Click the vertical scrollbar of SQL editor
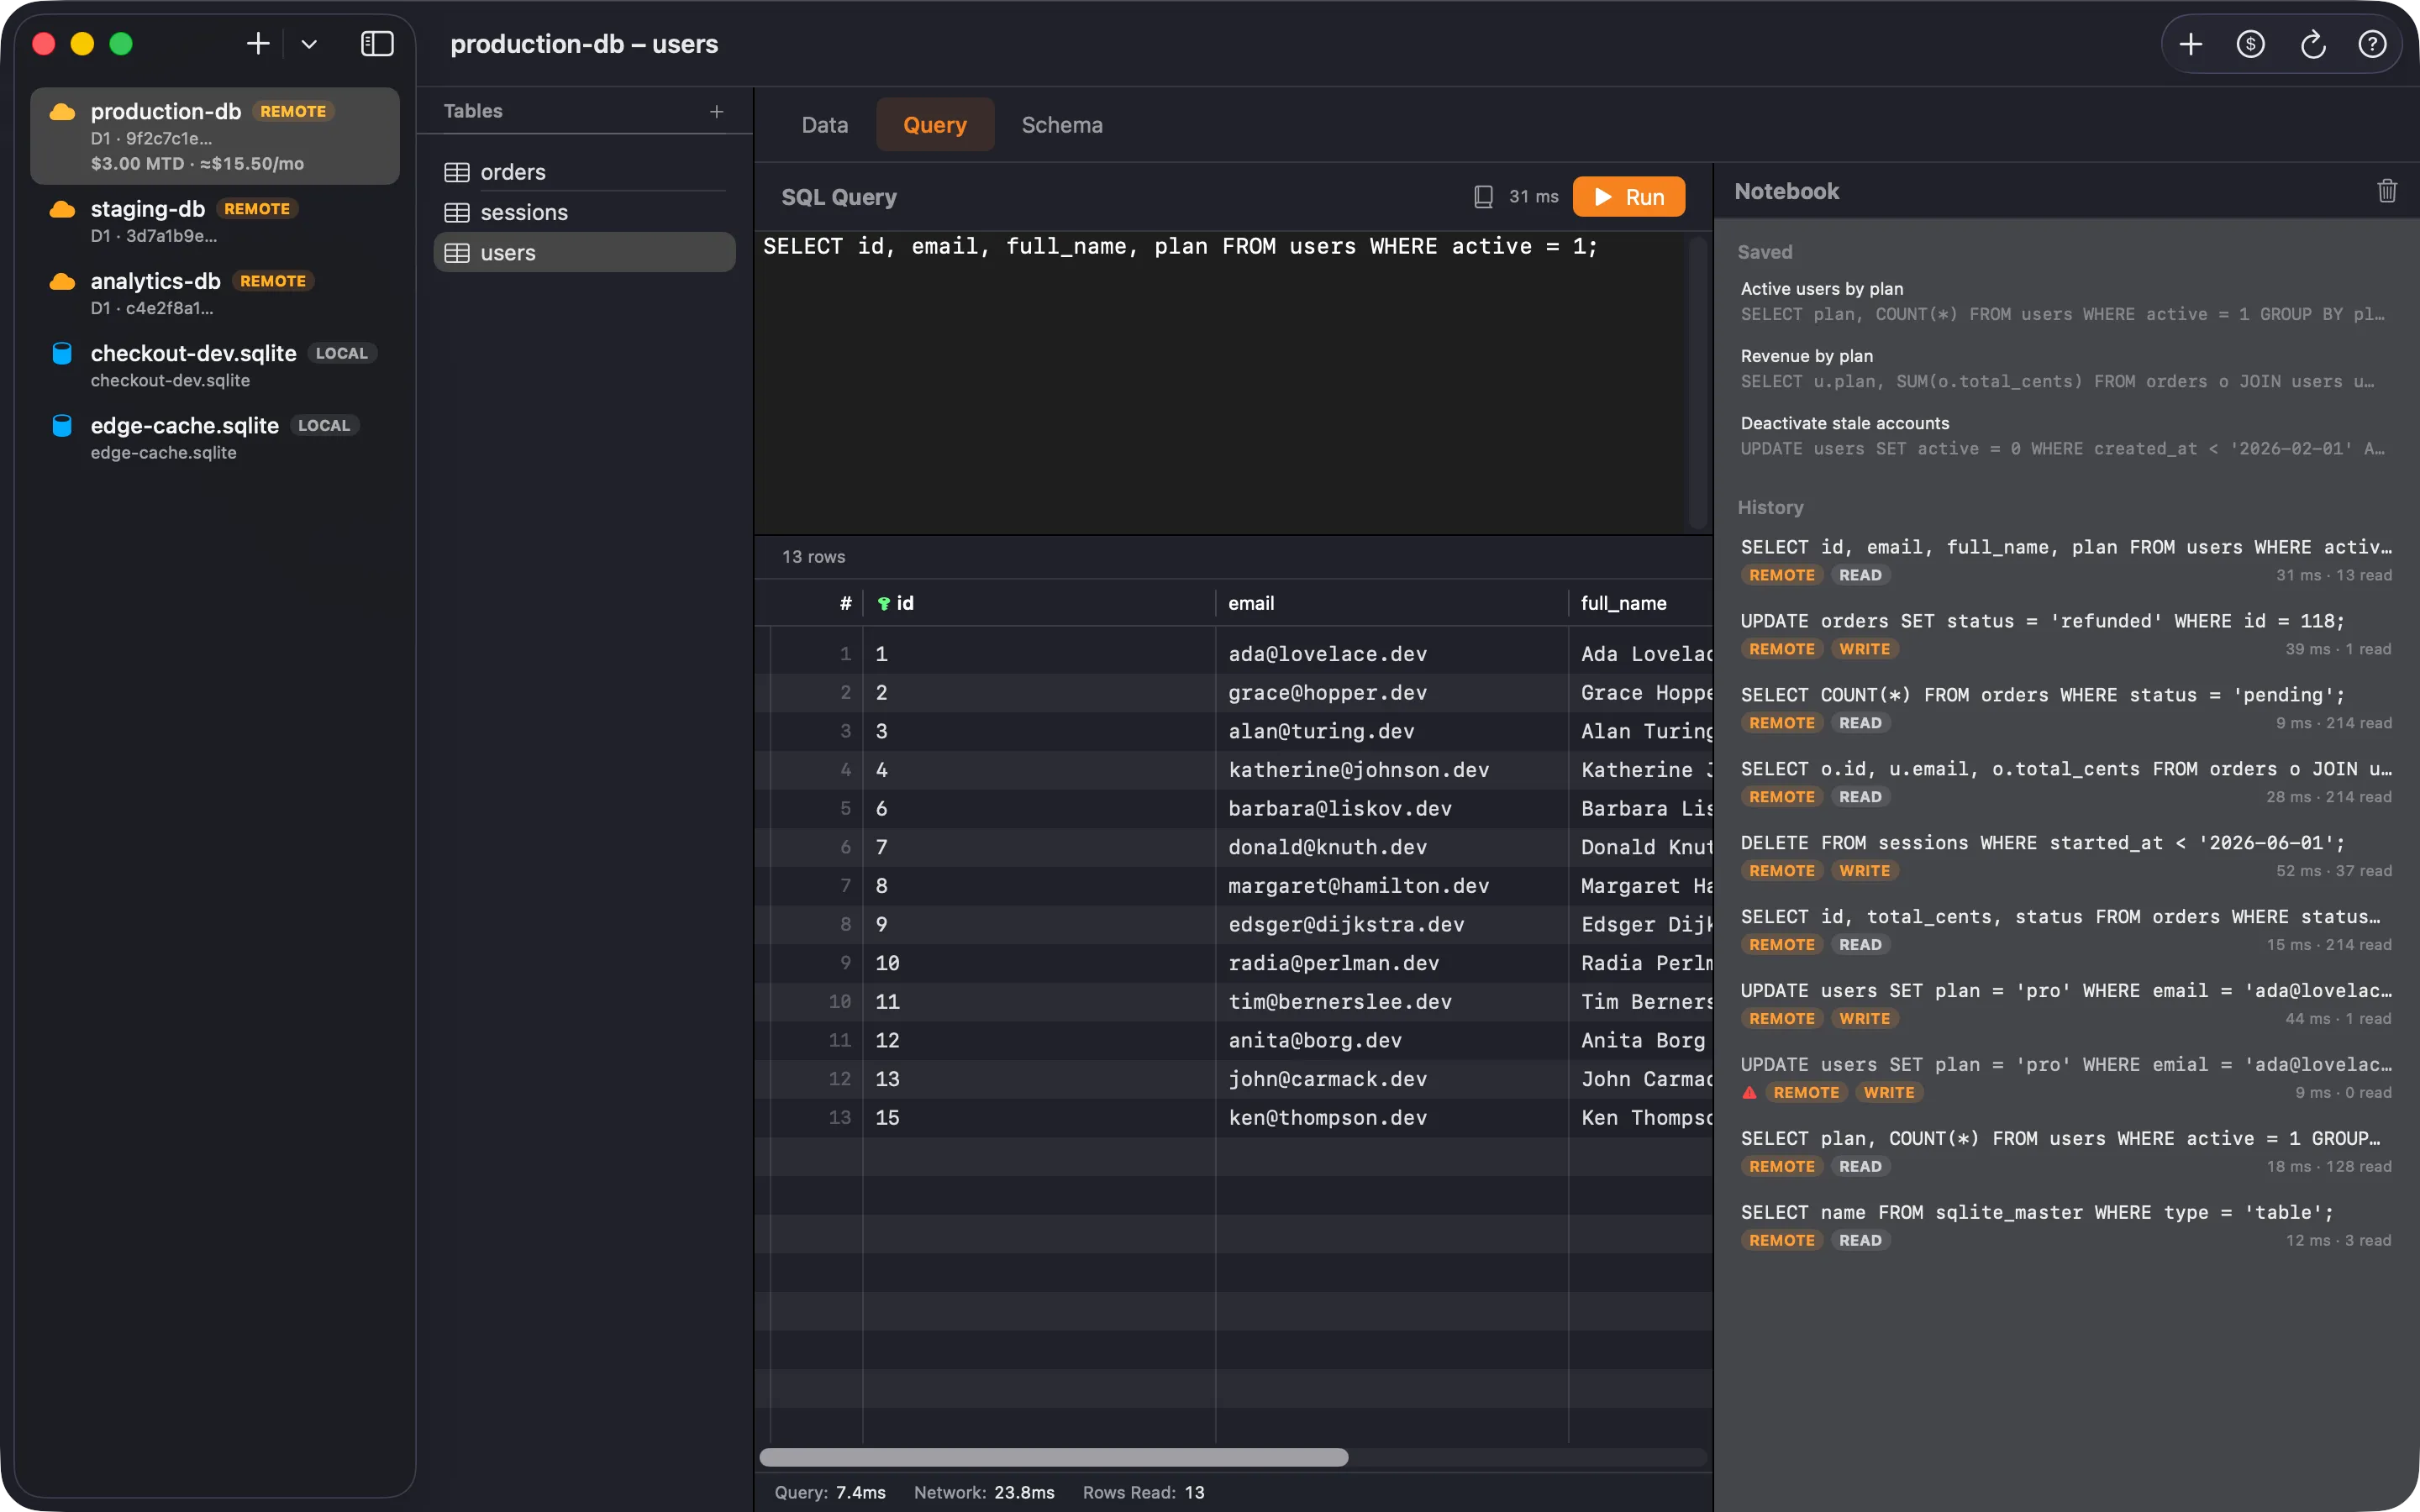 pyautogui.click(x=1697, y=382)
